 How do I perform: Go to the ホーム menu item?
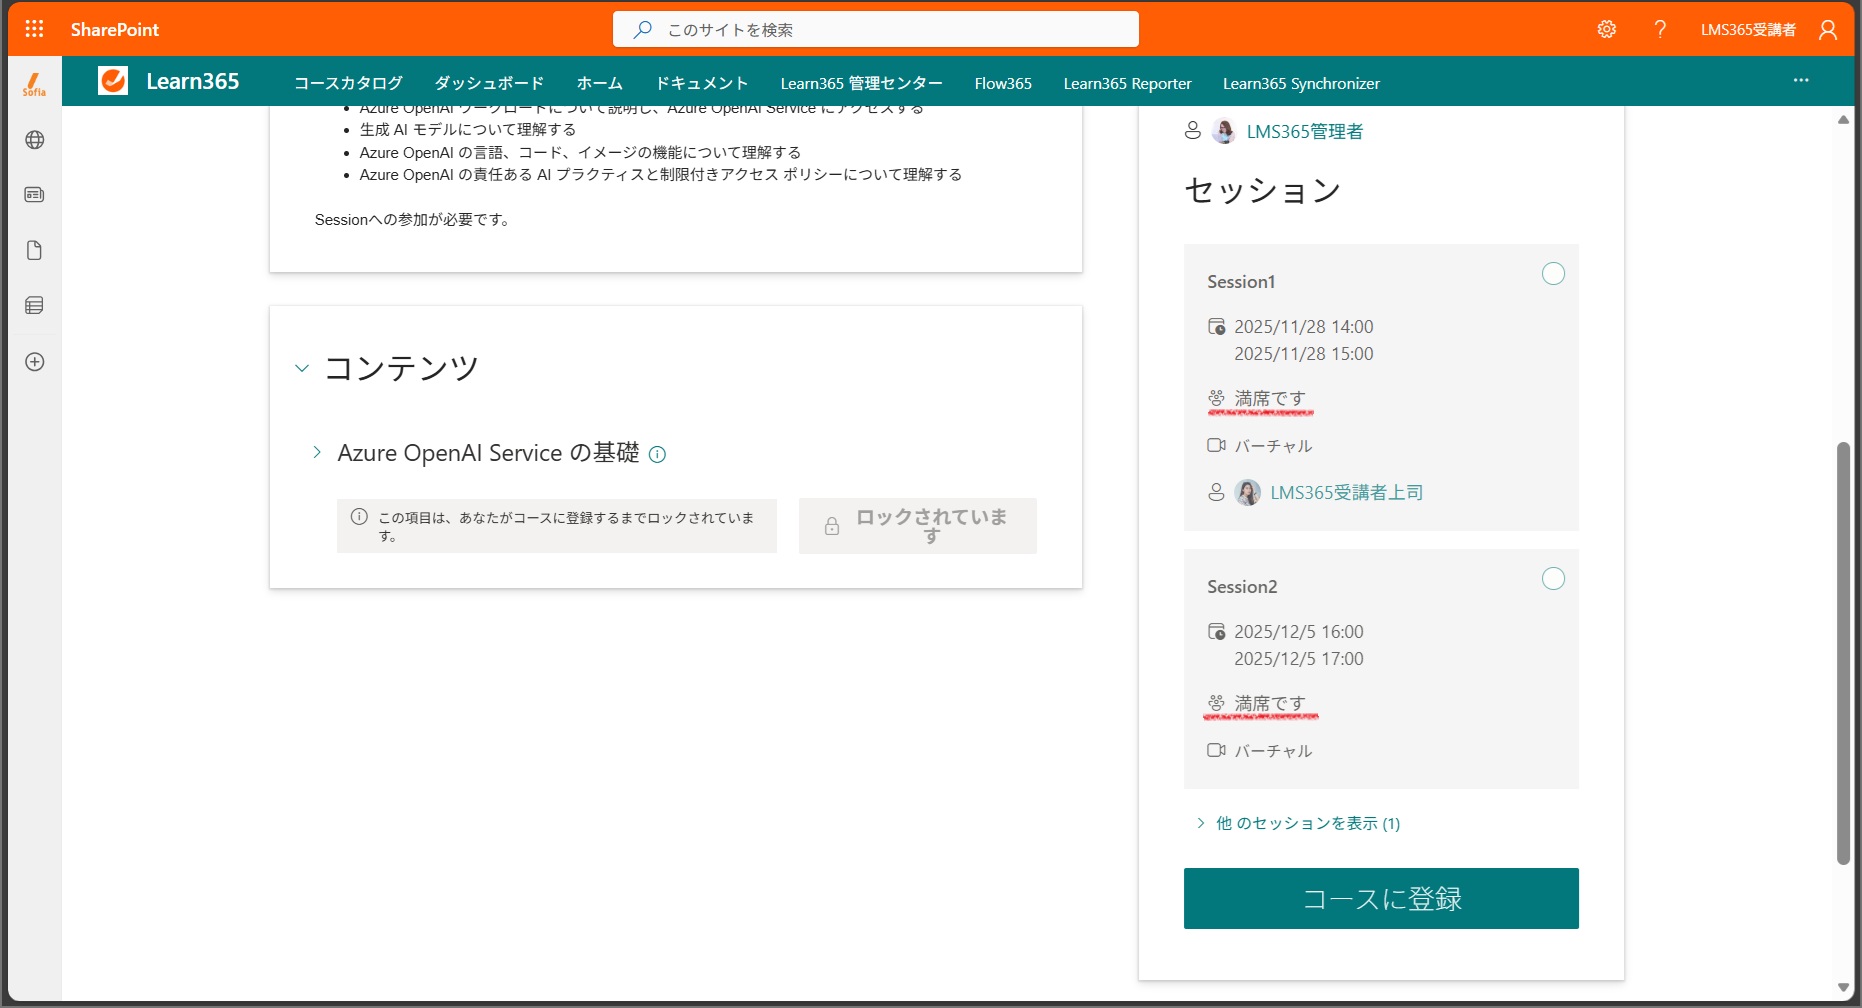click(600, 83)
